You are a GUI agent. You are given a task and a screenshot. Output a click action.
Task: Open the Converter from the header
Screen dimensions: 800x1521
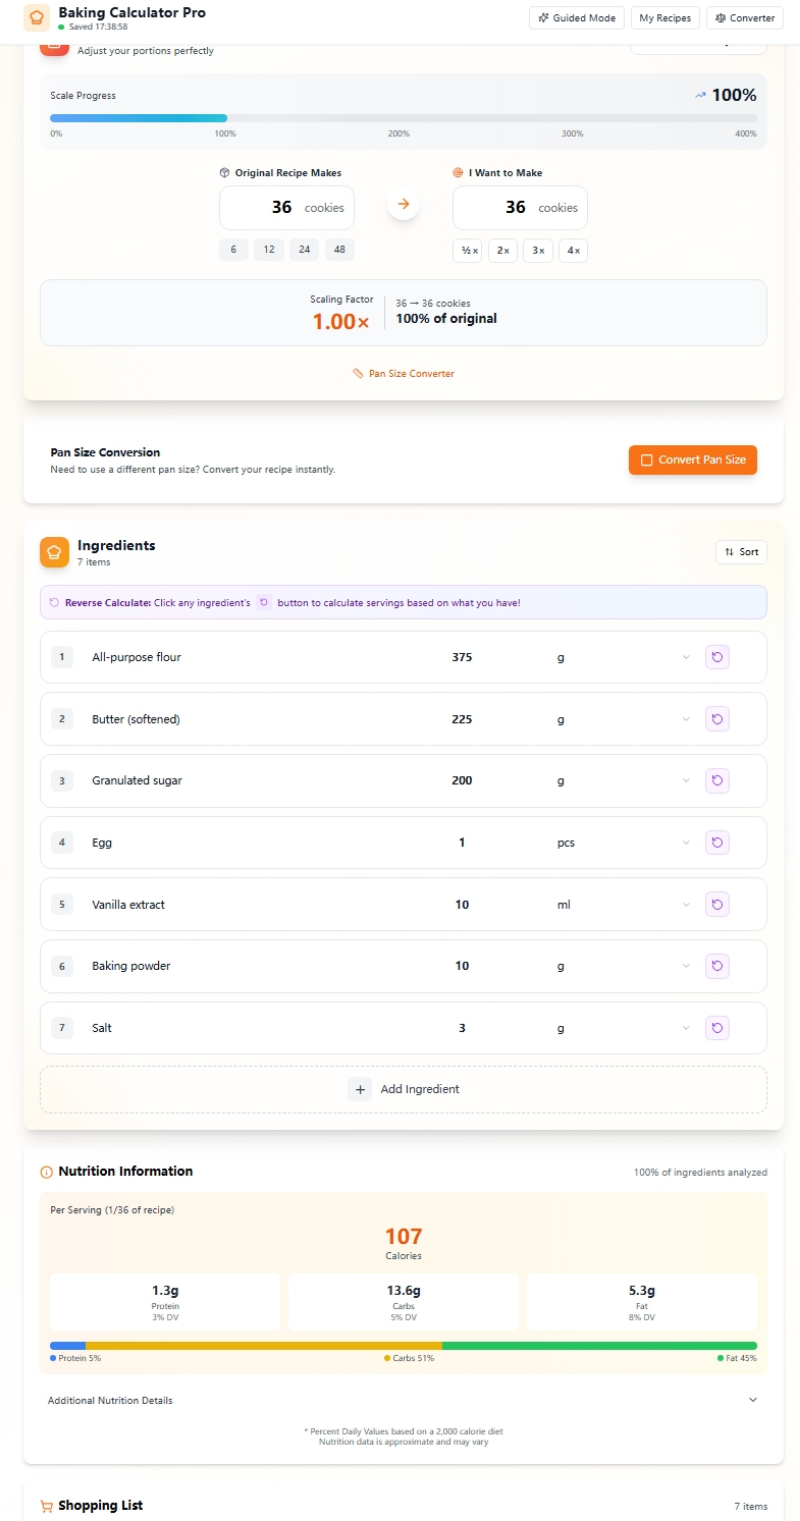click(744, 18)
